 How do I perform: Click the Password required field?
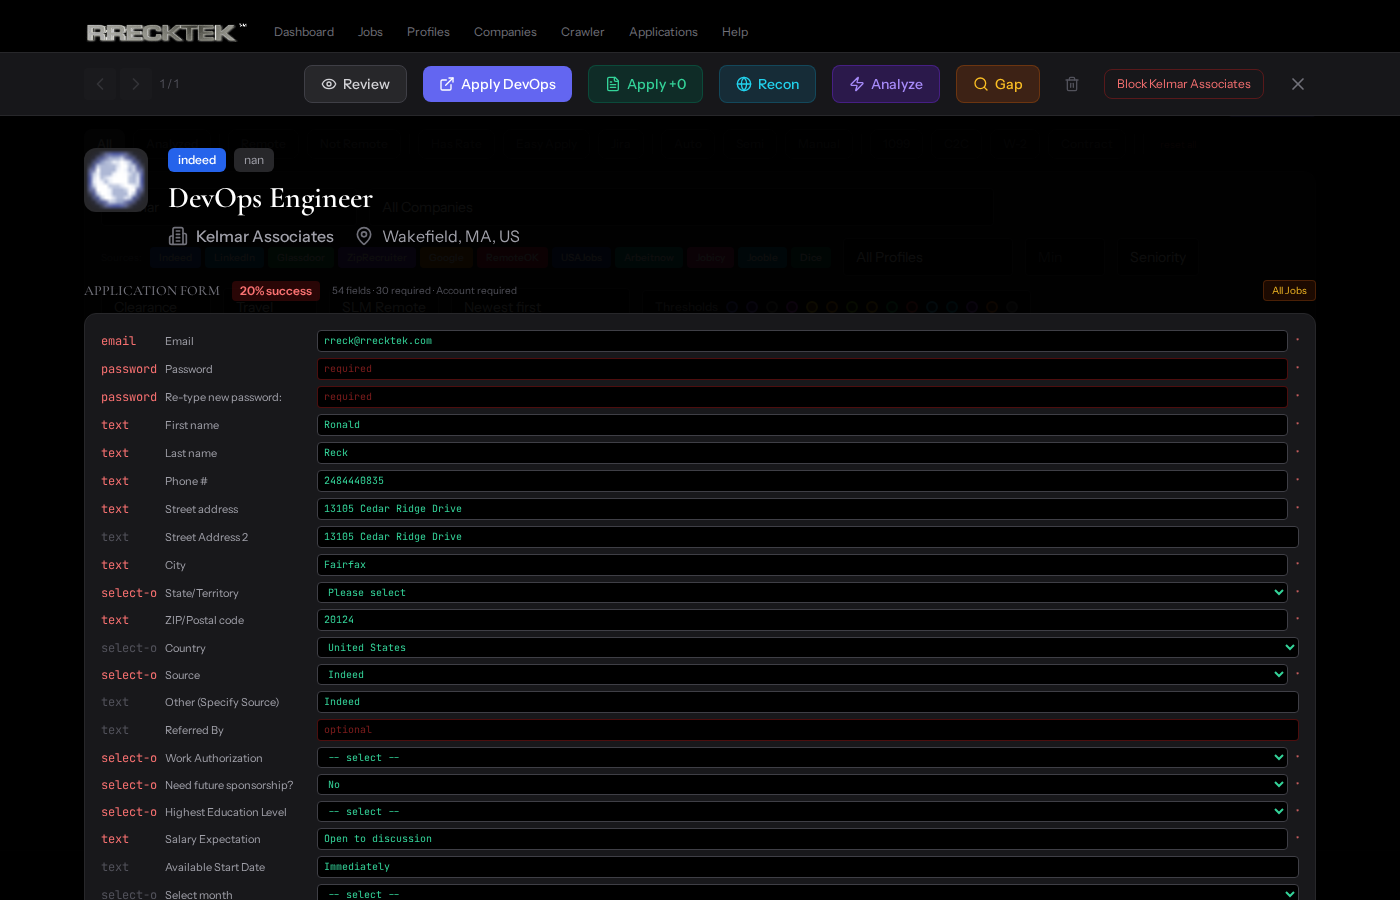802,369
